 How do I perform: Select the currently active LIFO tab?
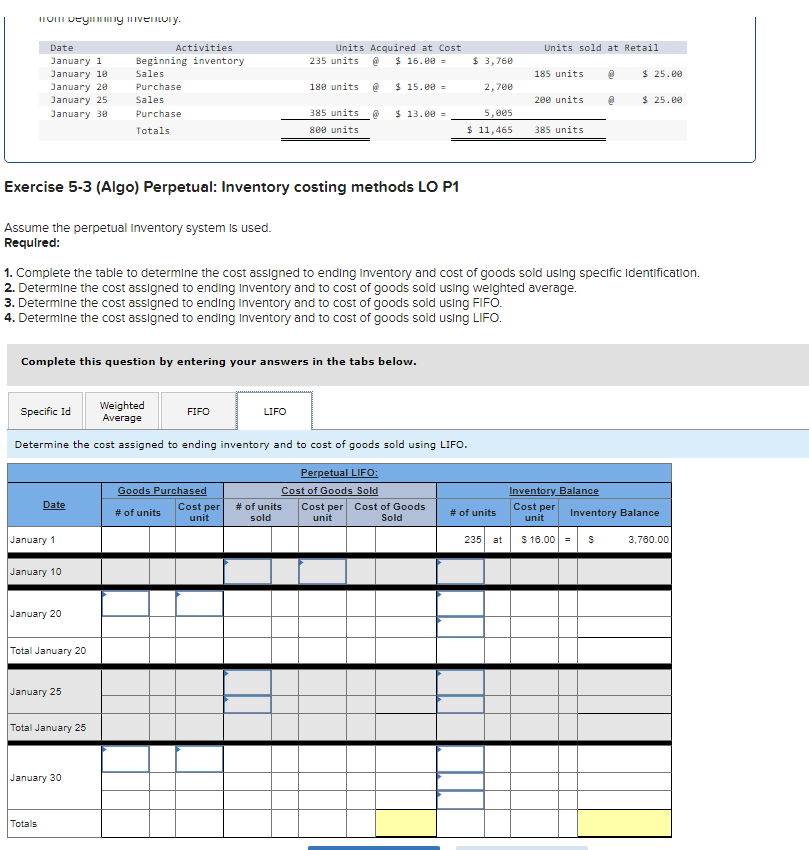[x=273, y=410]
